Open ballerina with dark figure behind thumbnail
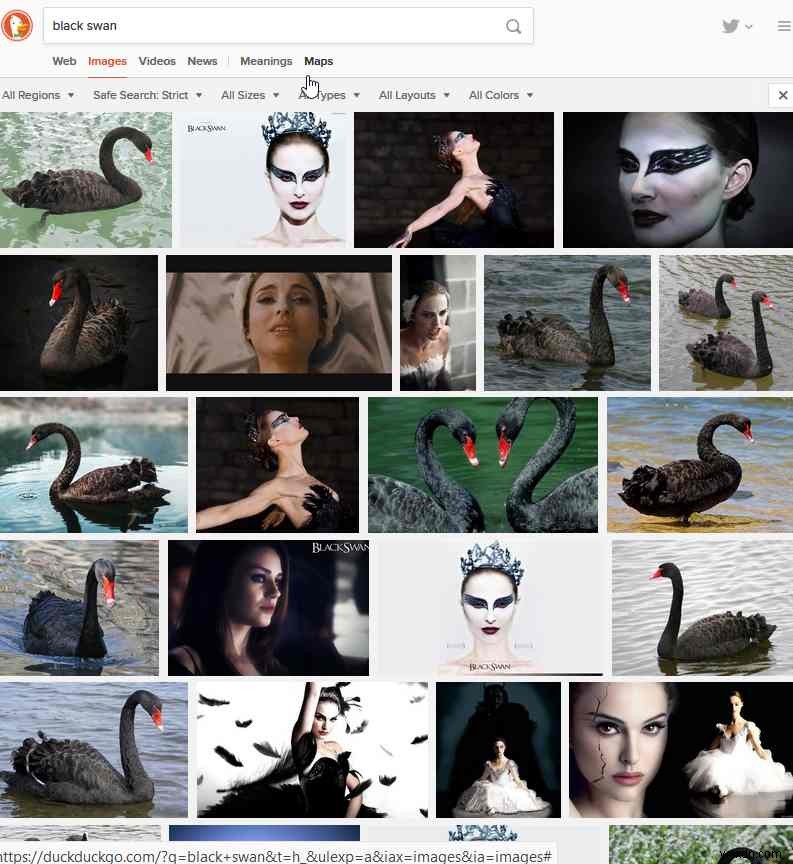 coord(498,749)
